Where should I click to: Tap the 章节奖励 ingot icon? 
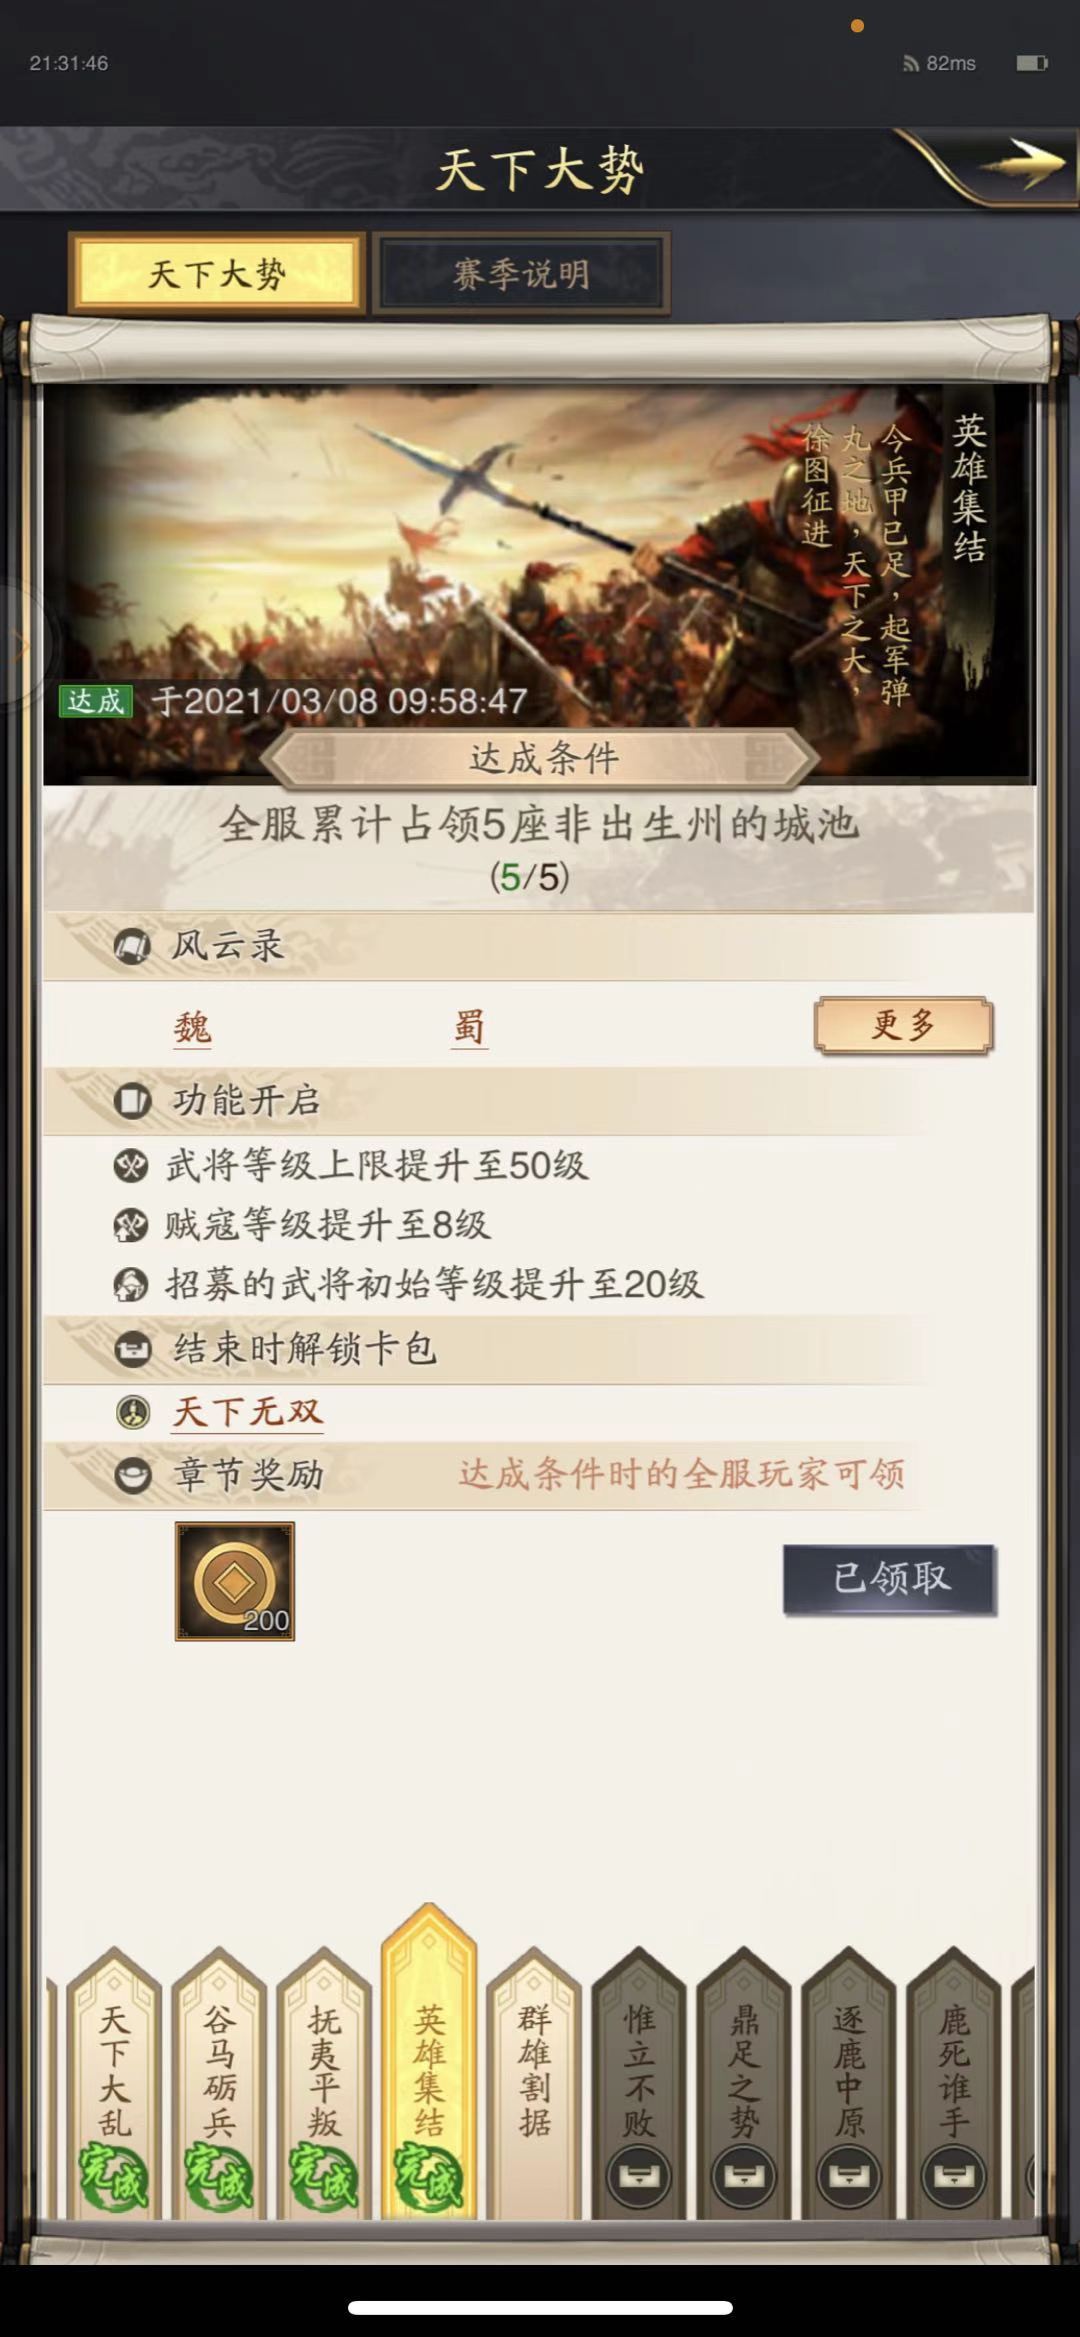(x=133, y=1476)
